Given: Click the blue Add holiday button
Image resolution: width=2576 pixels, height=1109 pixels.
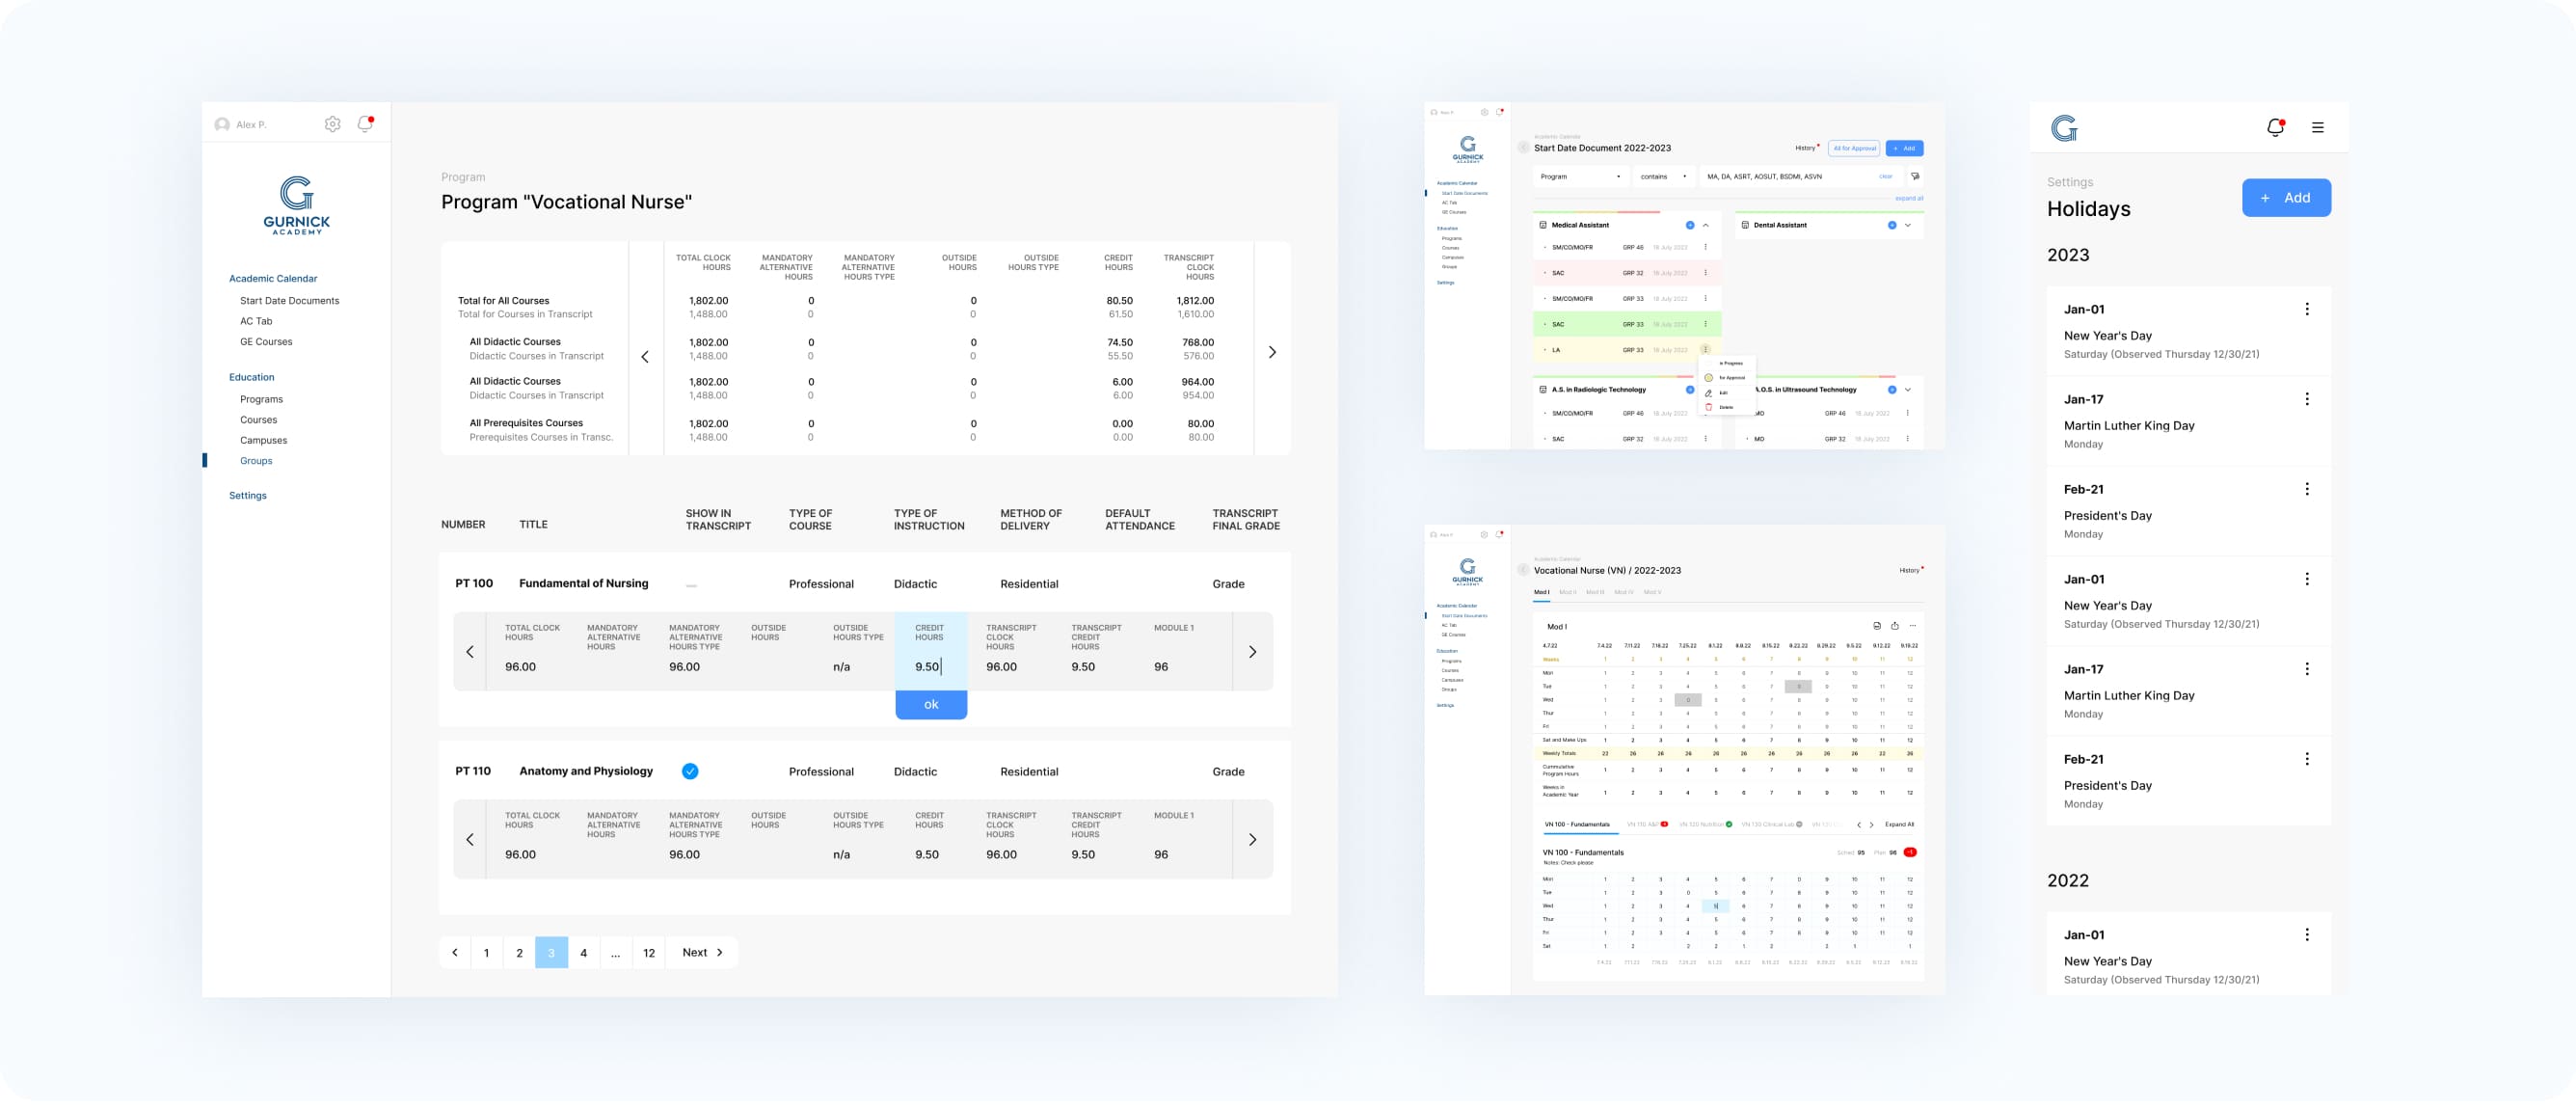Looking at the screenshot, I should (x=2285, y=198).
